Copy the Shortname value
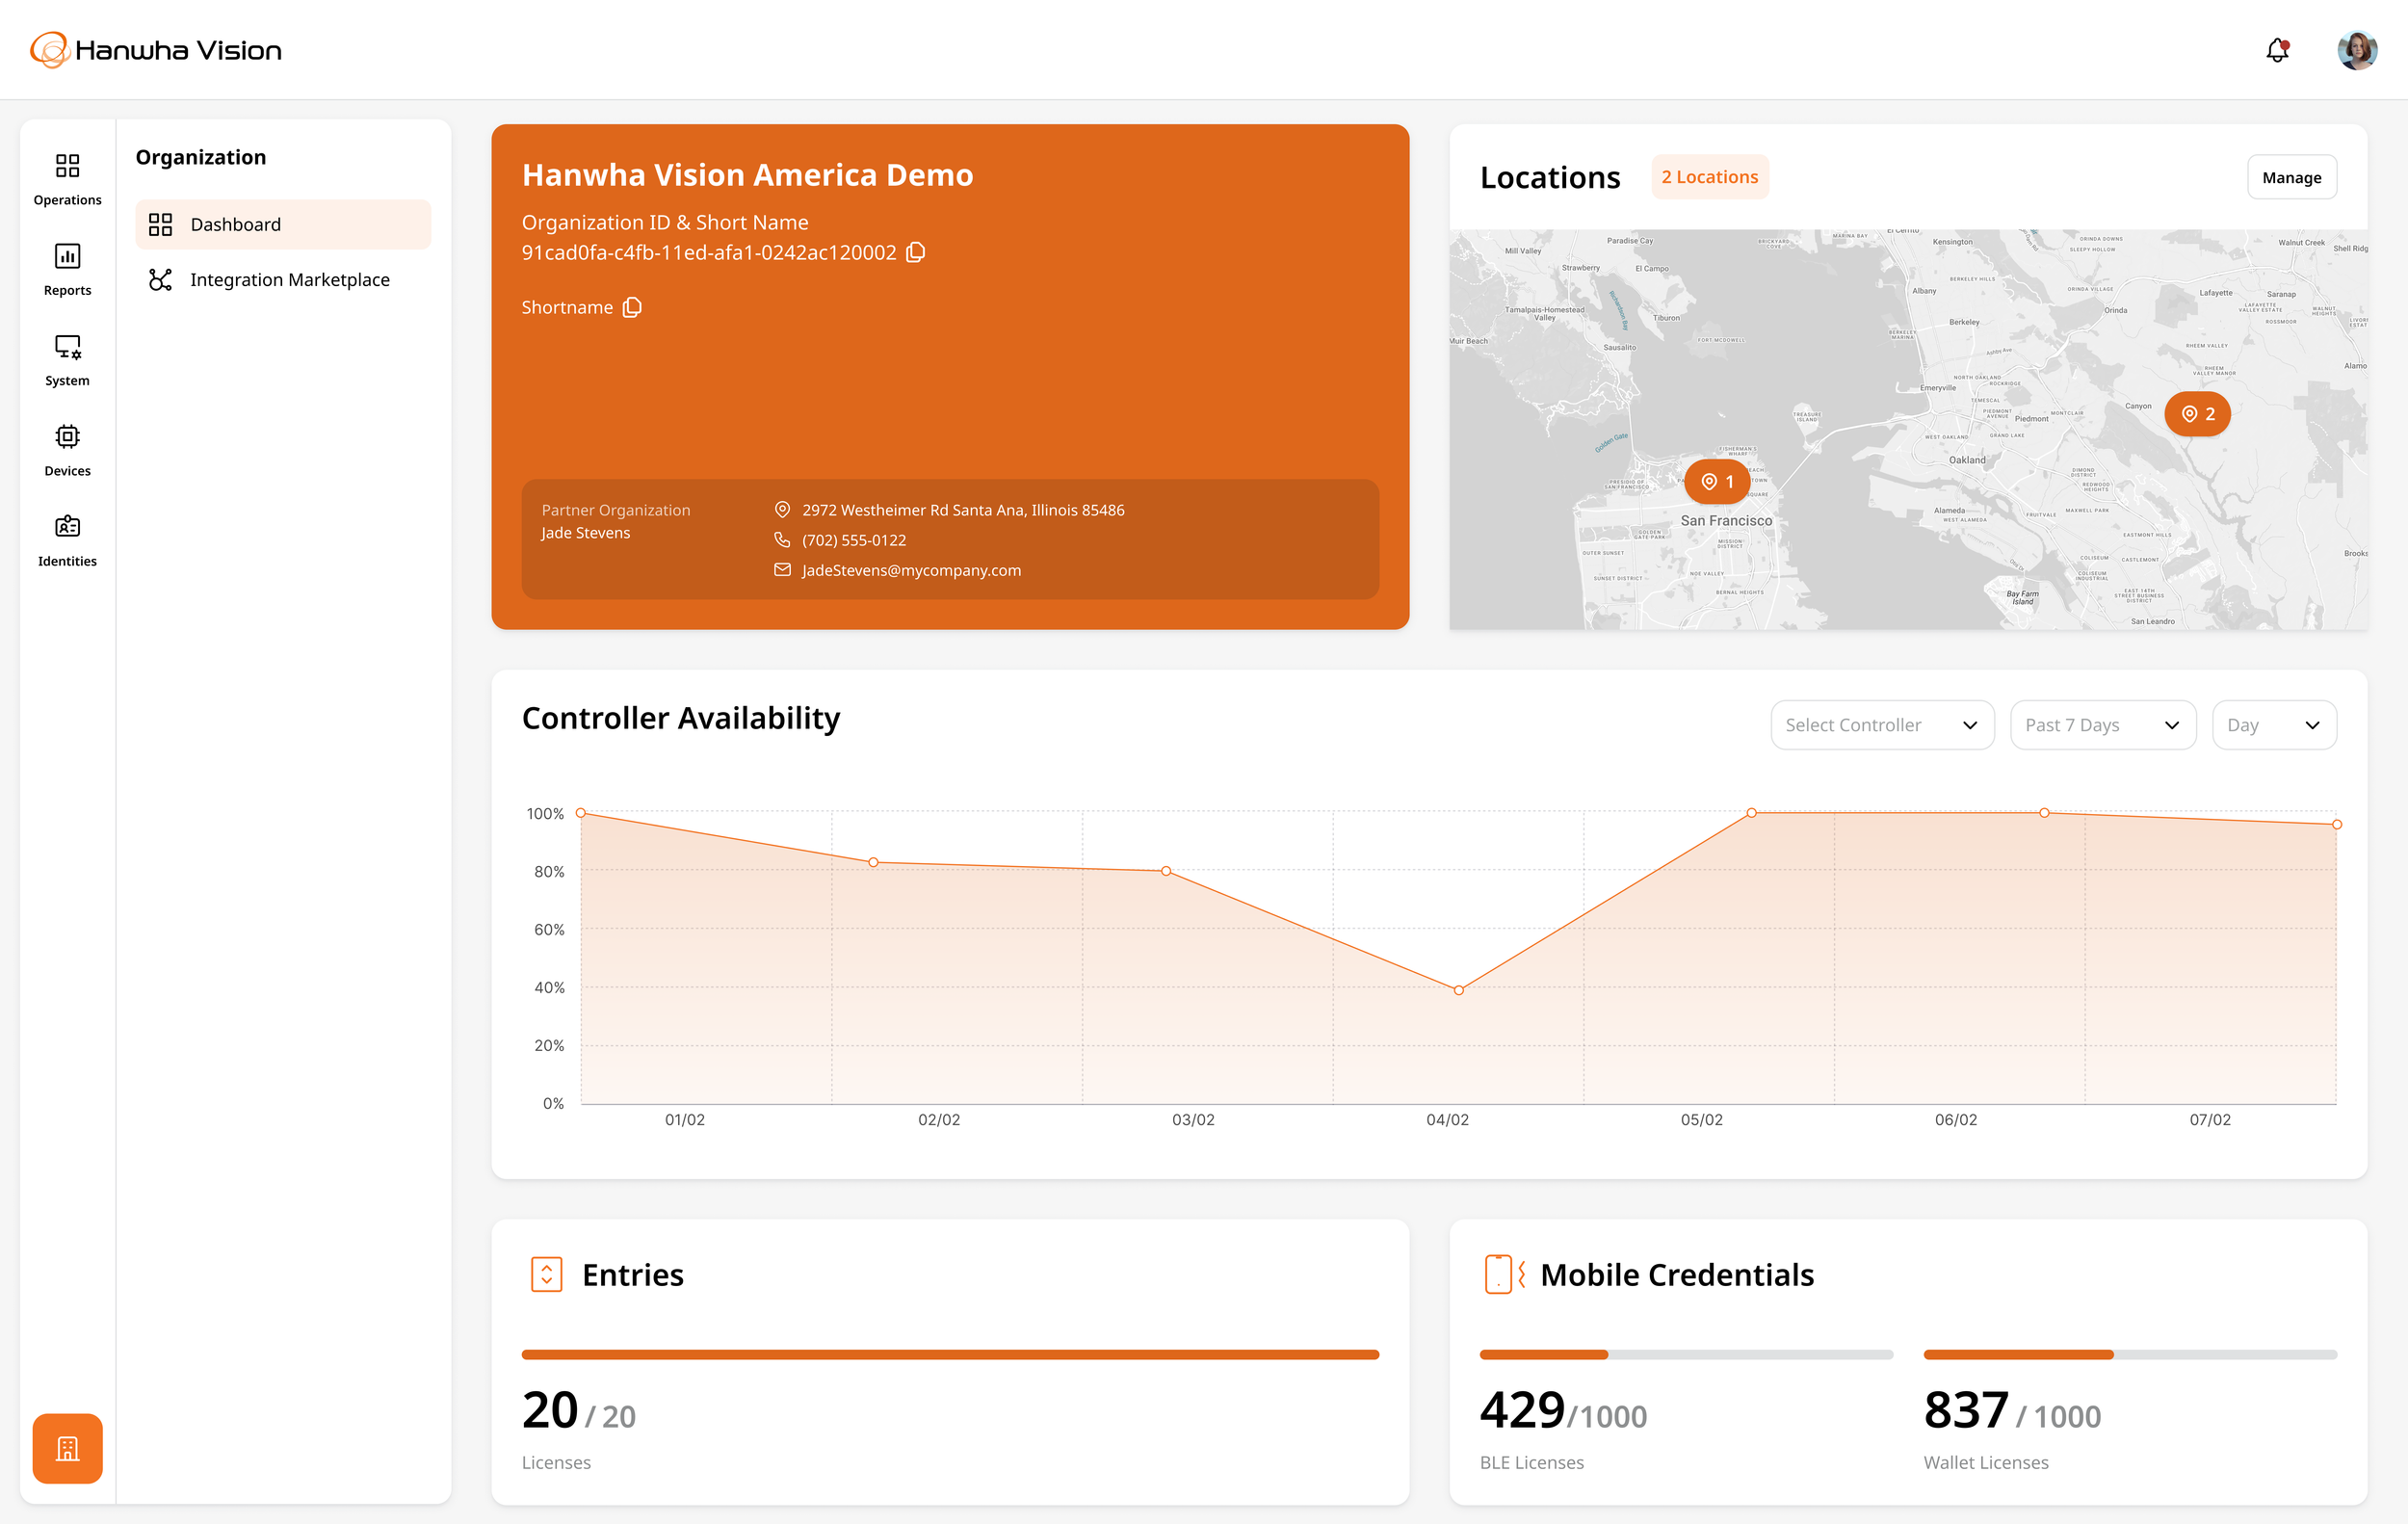 click(x=632, y=307)
